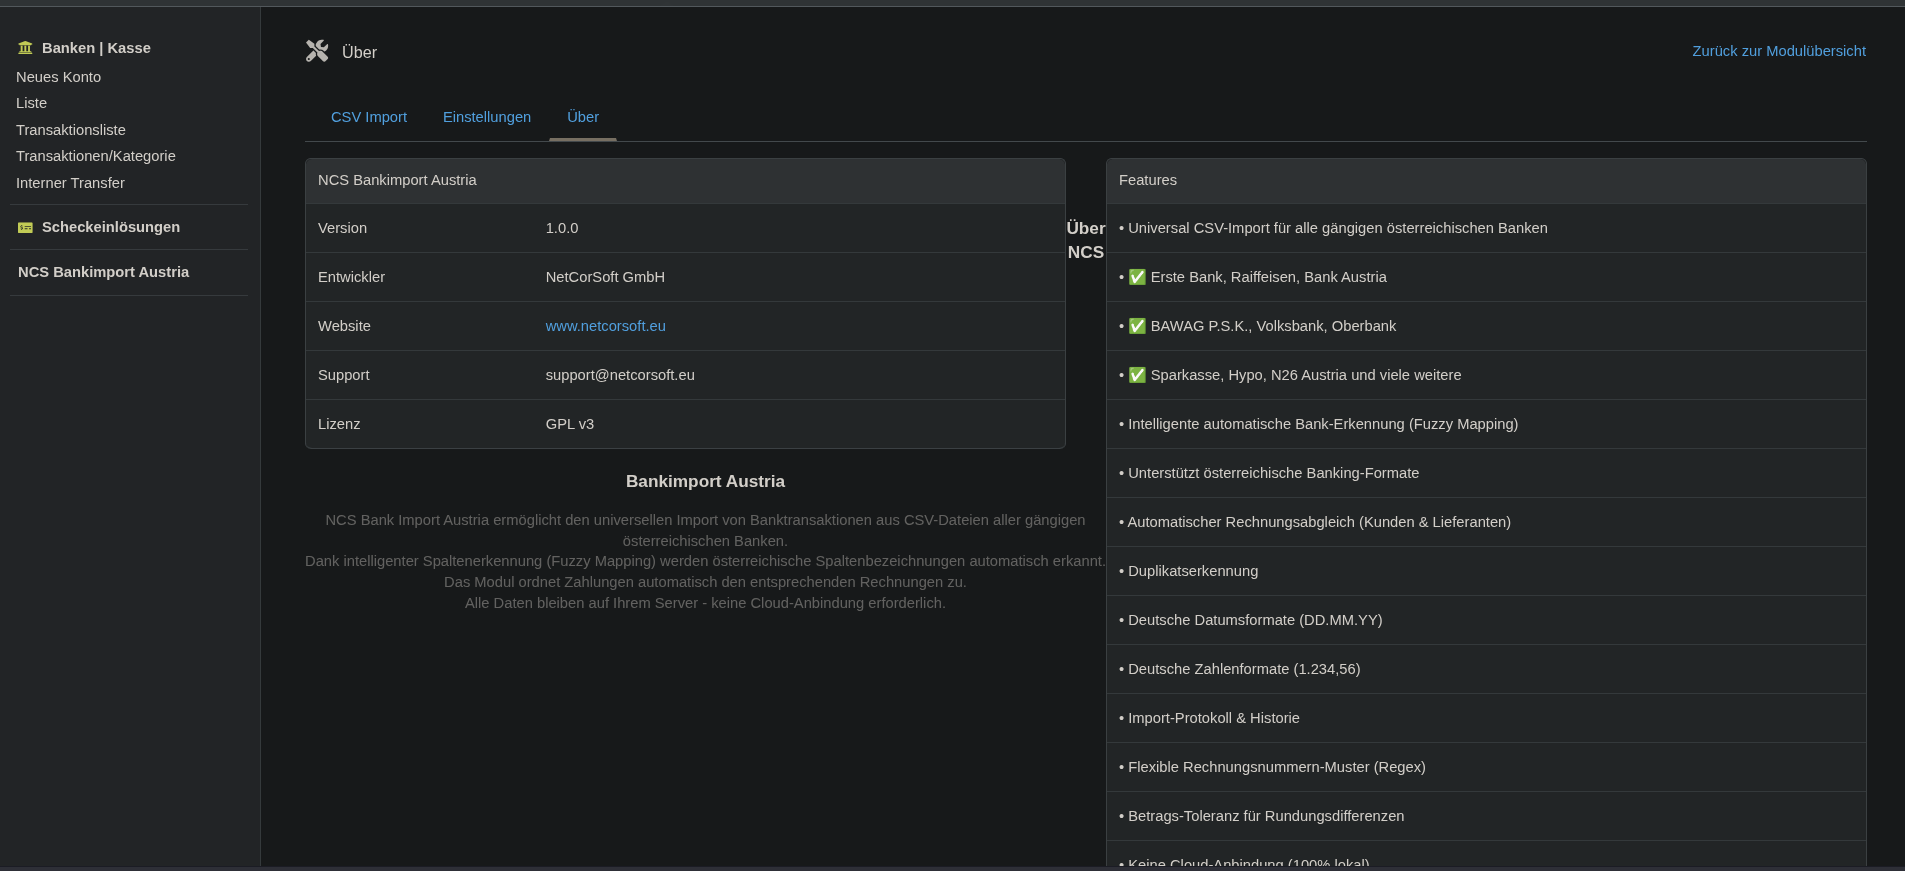Select the Über tab
The image size is (1905, 871).
coord(583,117)
